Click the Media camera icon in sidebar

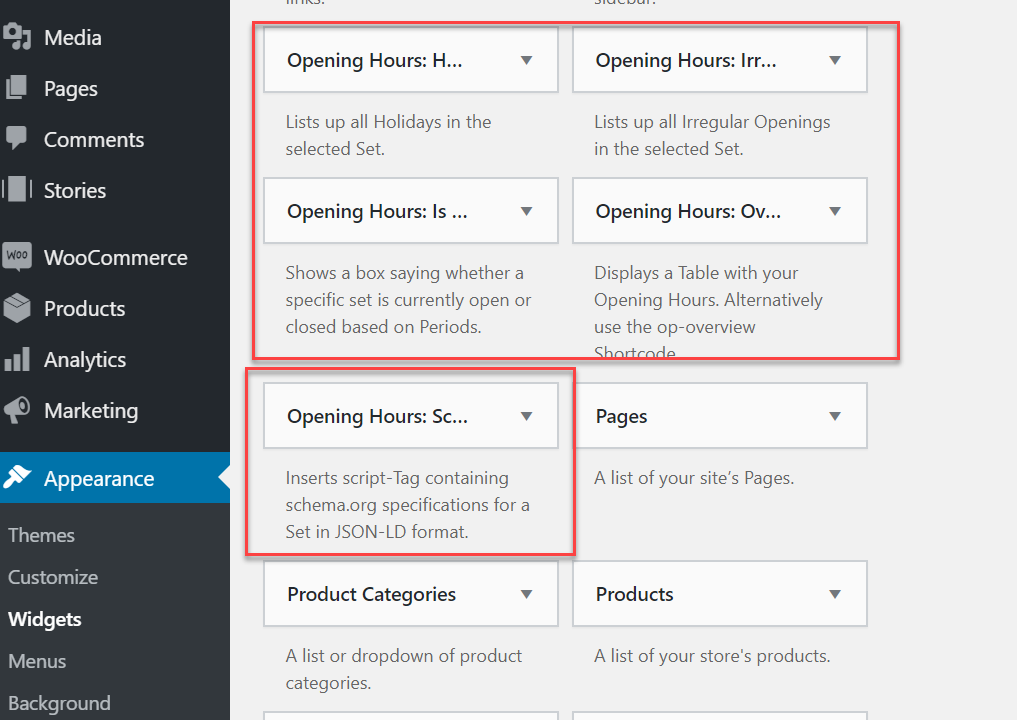[x=17, y=37]
